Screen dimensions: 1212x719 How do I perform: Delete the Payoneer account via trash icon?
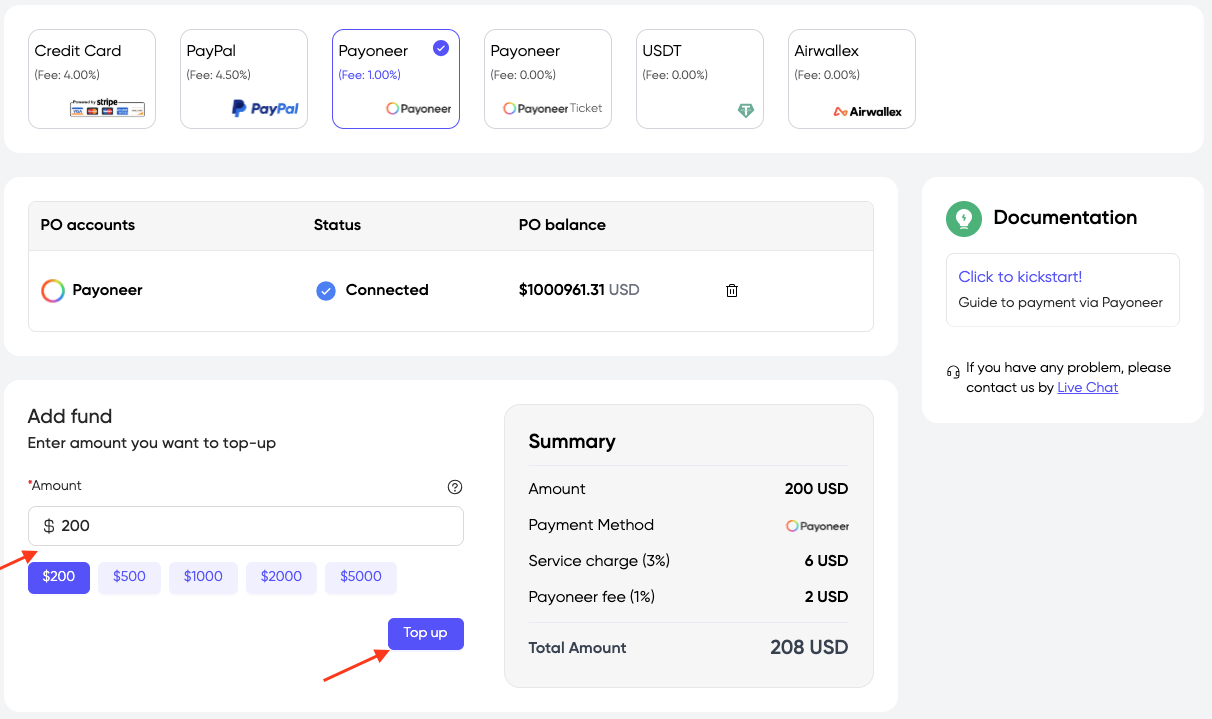tap(731, 290)
